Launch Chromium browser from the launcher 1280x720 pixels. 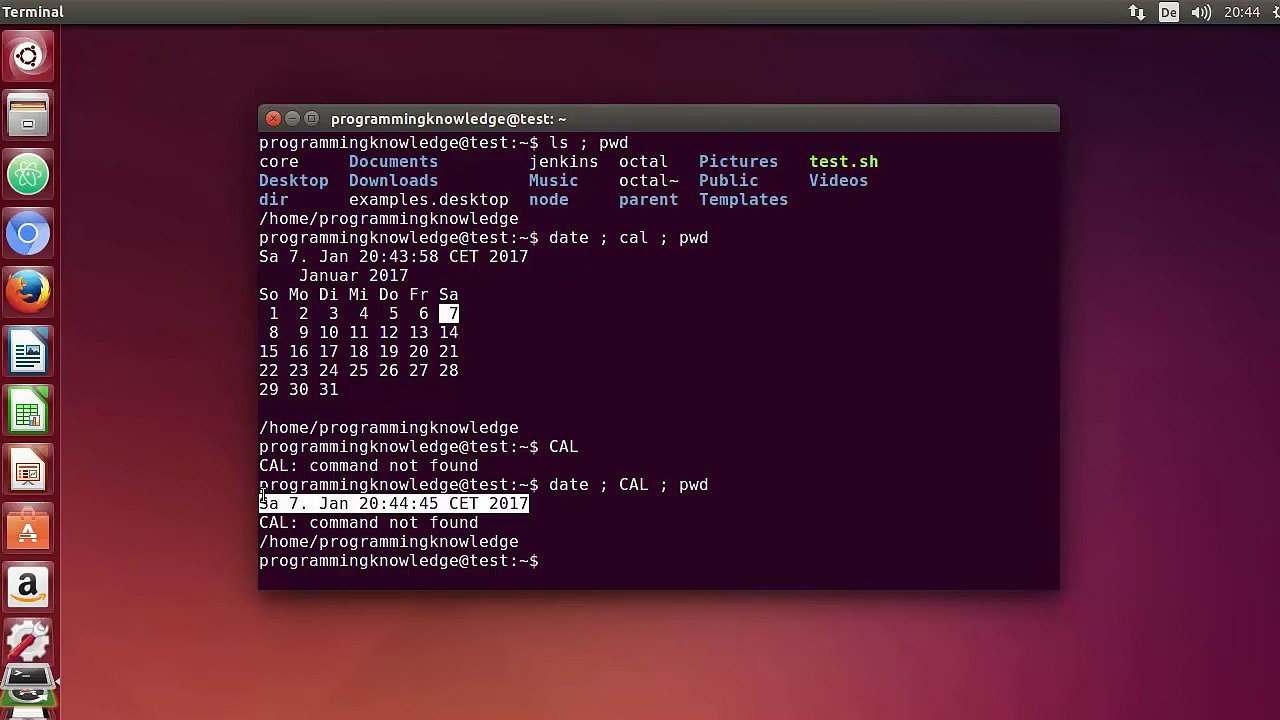pos(28,234)
